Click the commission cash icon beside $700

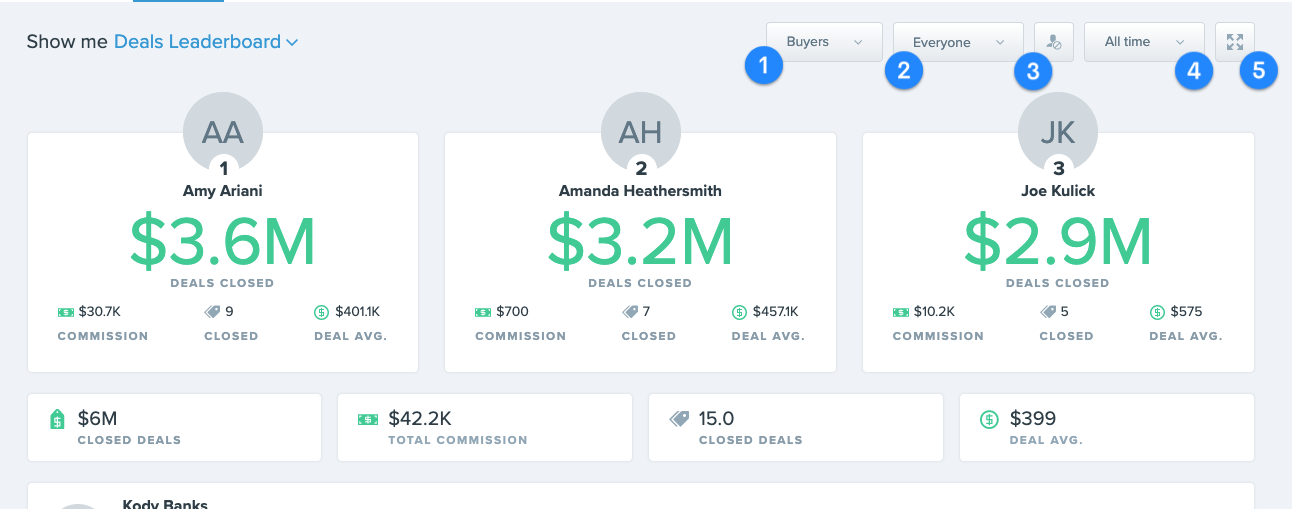483,312
